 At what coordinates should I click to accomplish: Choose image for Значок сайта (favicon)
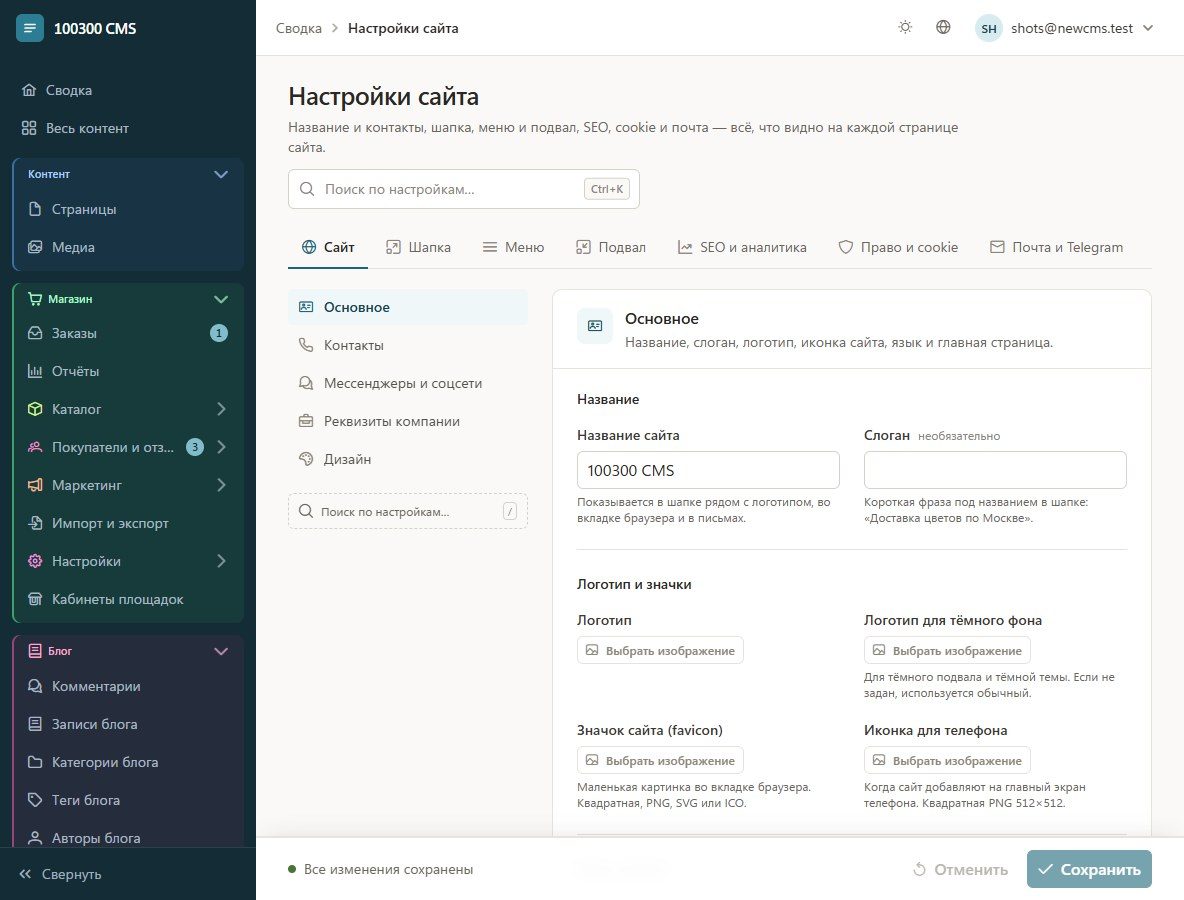(660, 760)
